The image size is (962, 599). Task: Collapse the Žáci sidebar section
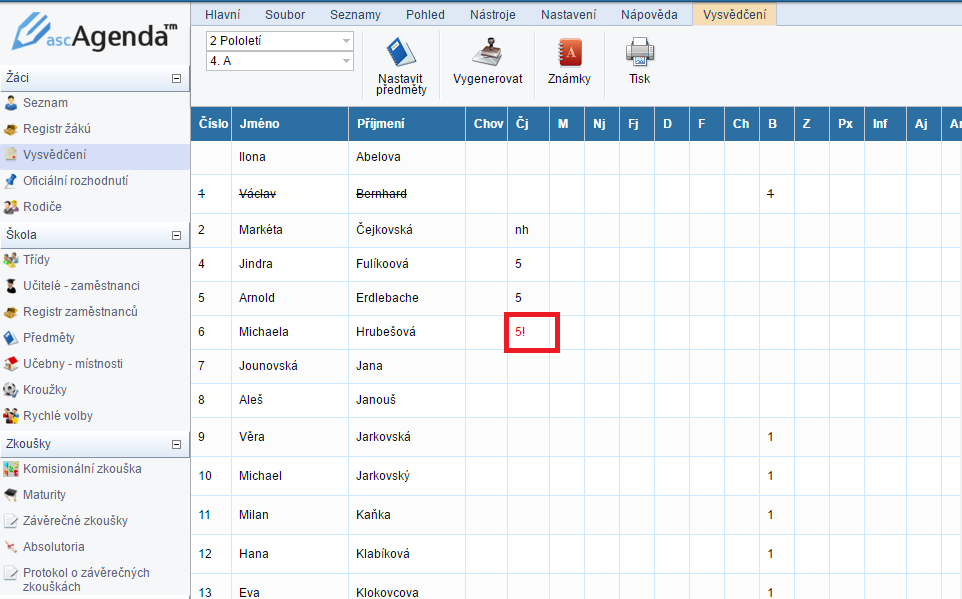pyautogui.click(x=177, y=79)
